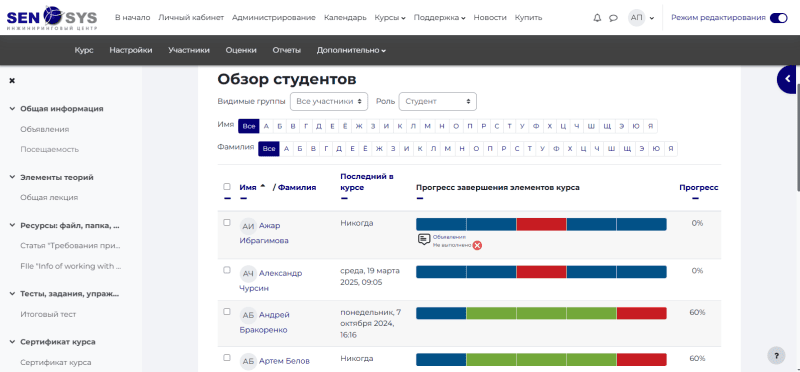Filter Имя by the letter А
Viewport: 800px width, 372px height.
[266, 126]
